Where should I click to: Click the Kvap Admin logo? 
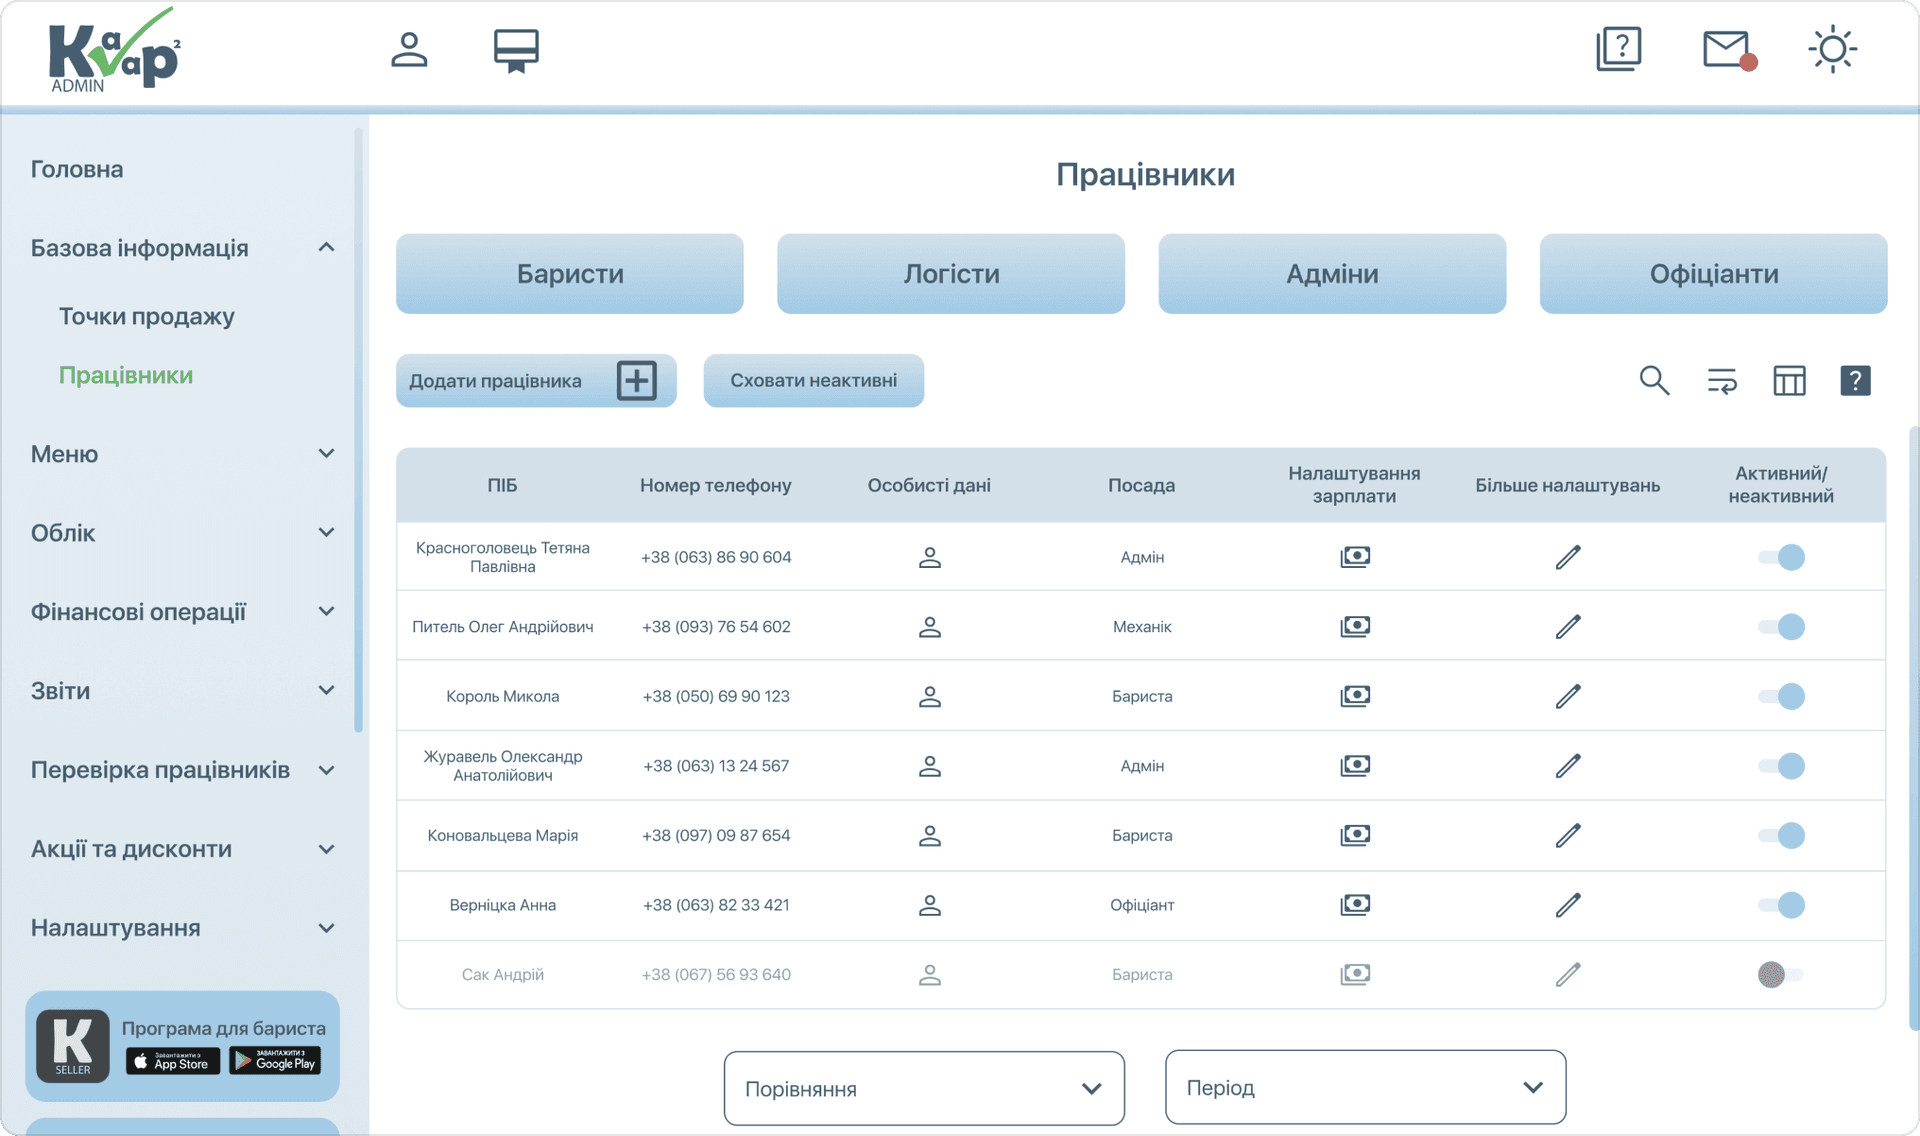[x=114, y=50]
